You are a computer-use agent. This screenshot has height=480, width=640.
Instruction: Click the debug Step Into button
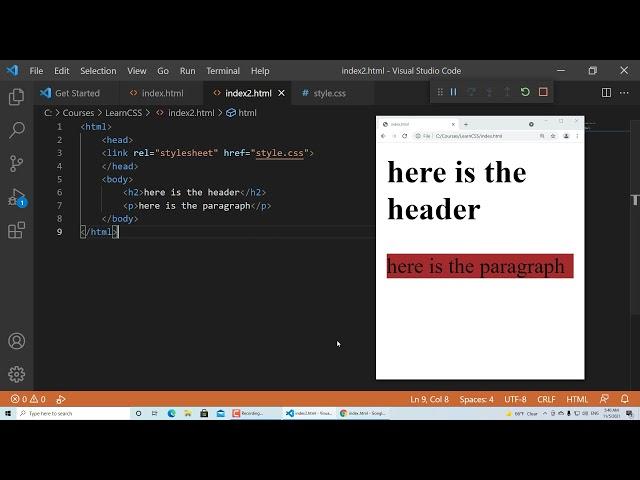(489, 92)
